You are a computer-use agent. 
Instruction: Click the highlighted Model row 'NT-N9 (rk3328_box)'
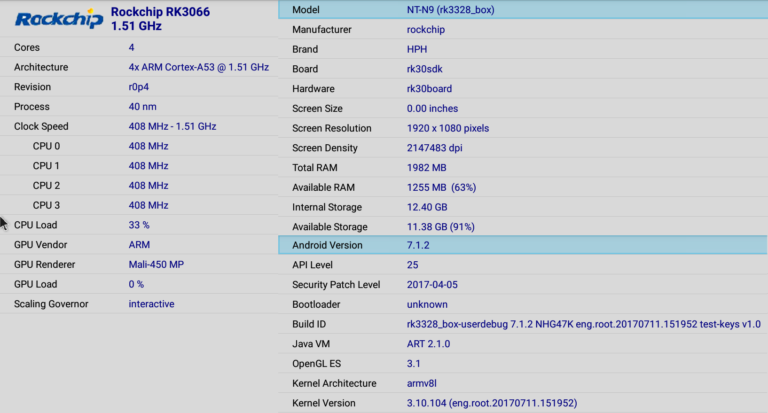pos(523,10)
